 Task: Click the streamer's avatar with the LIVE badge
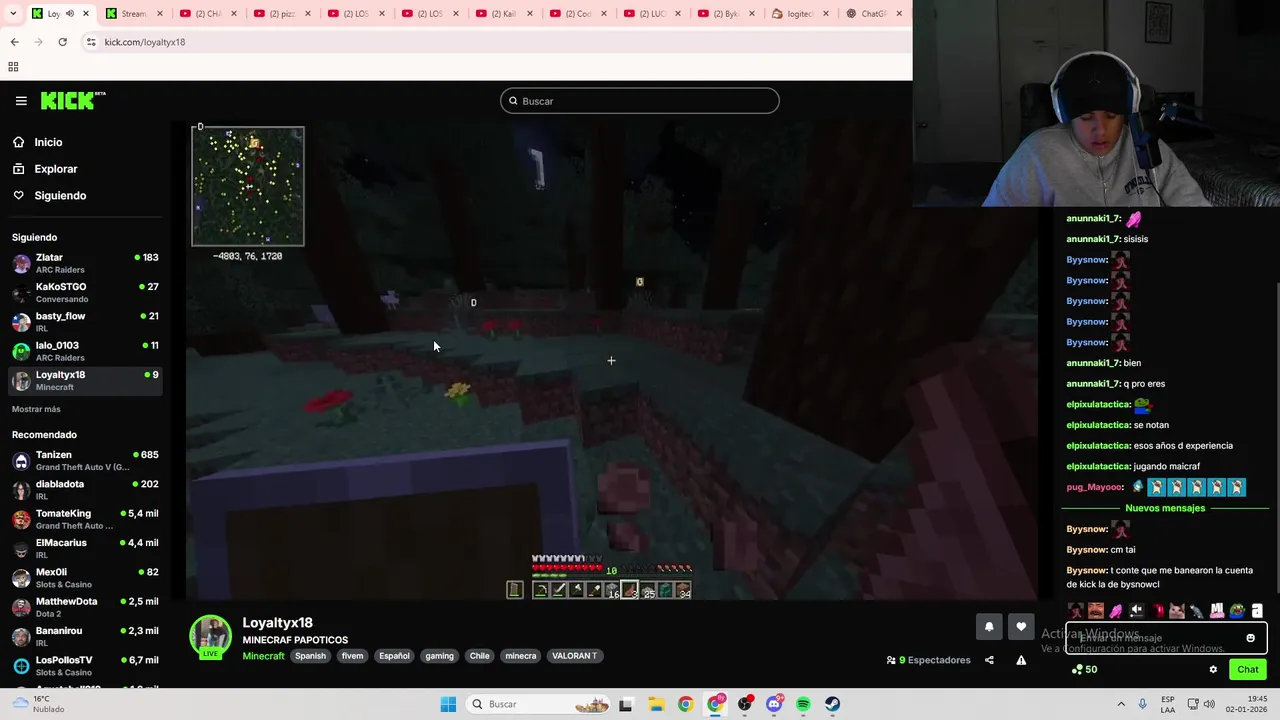(211, 637)
